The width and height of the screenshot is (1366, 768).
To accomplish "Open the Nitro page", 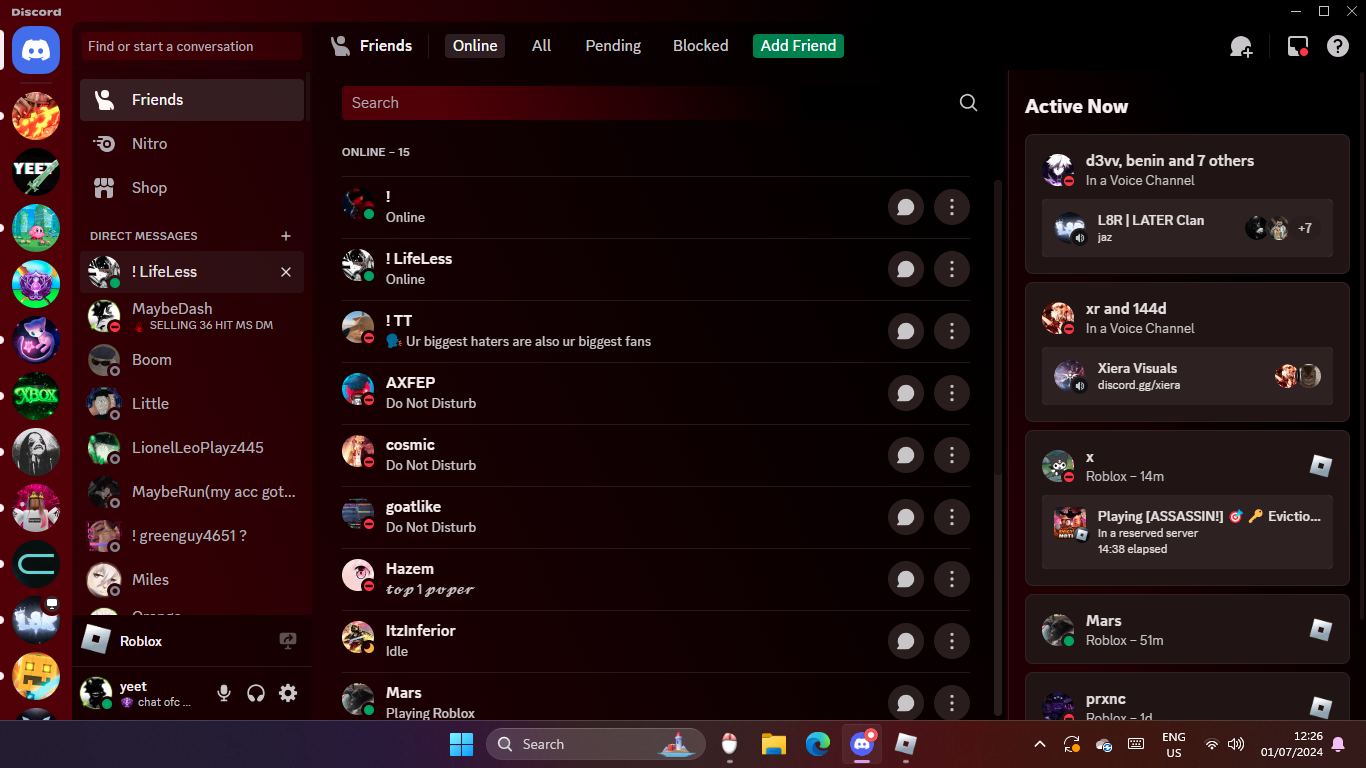I will click(x=192, y=144).
